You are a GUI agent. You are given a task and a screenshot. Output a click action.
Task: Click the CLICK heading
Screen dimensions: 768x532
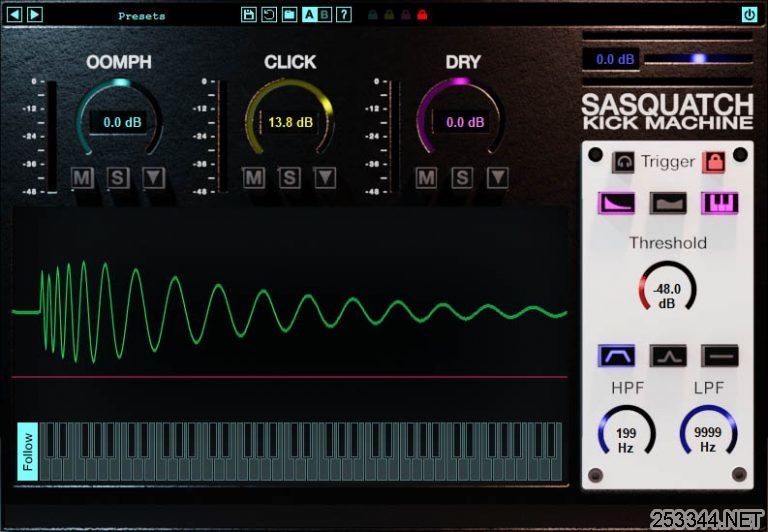click(290, 62)
